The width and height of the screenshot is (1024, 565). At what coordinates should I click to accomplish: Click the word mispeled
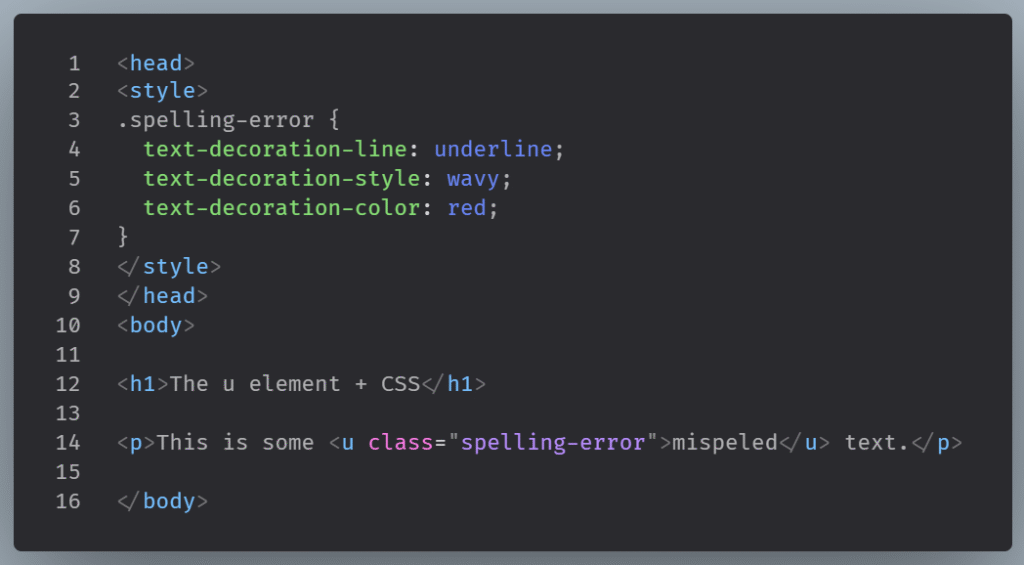(724, 442)
